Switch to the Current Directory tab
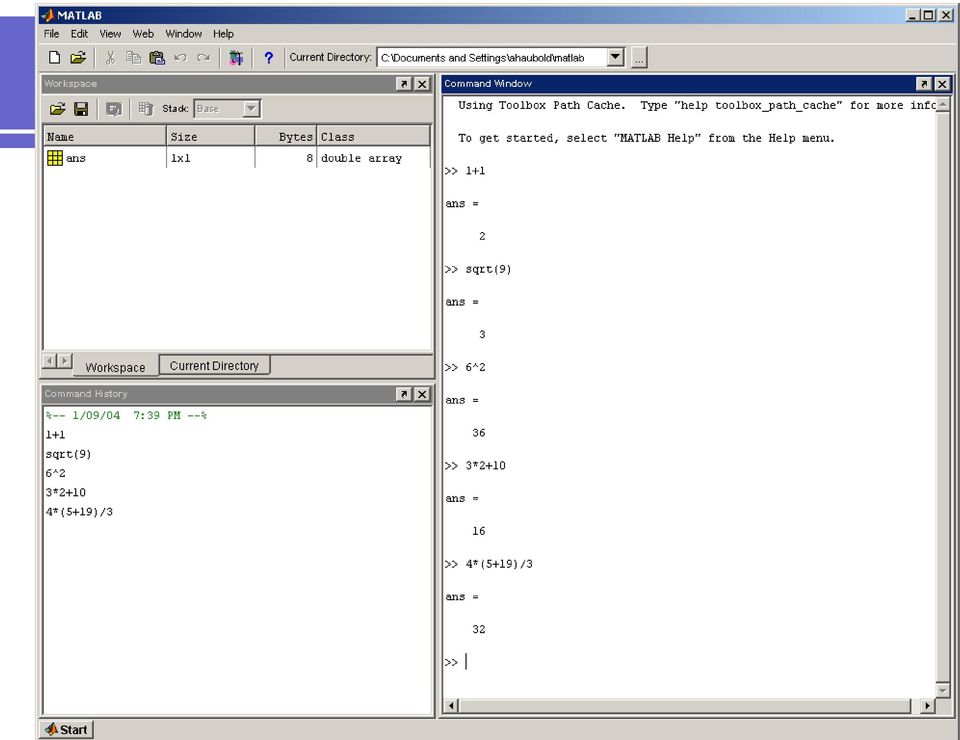 click(214, 365)
